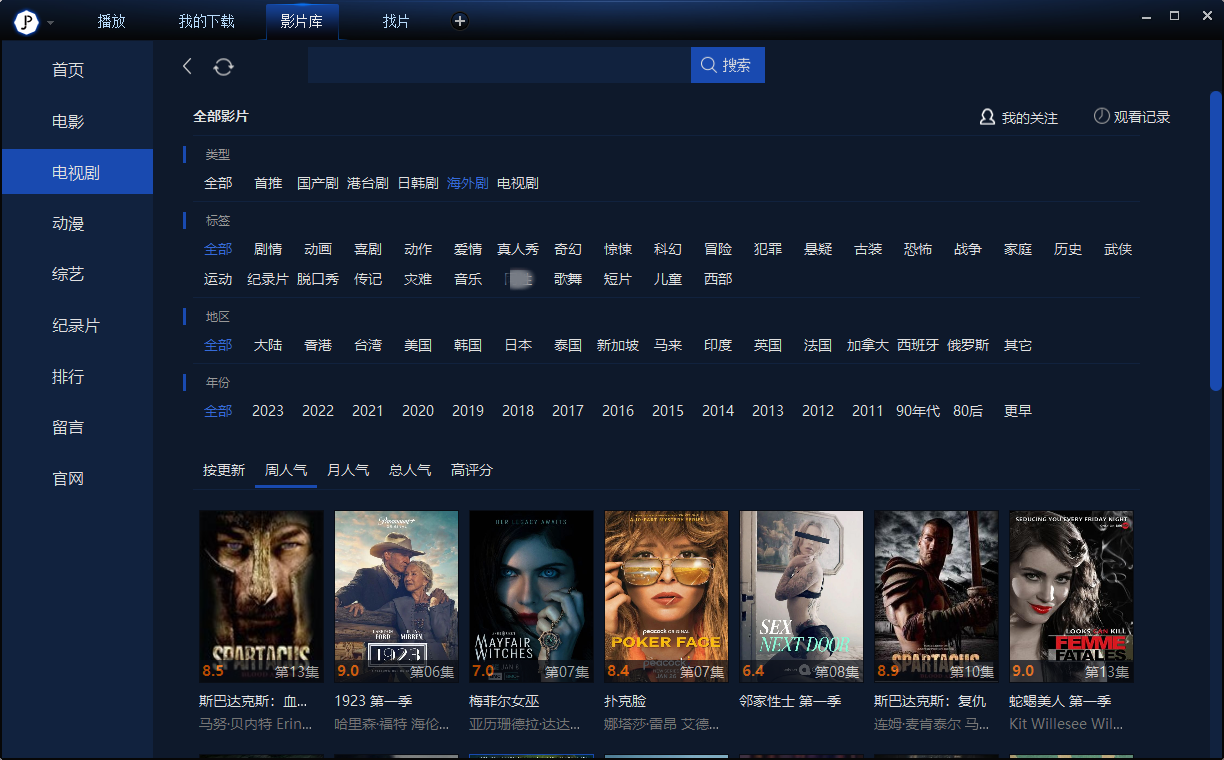Viewport: 1224px width, 760px height.
Task: Click the search input field
Action: point(498,65)
